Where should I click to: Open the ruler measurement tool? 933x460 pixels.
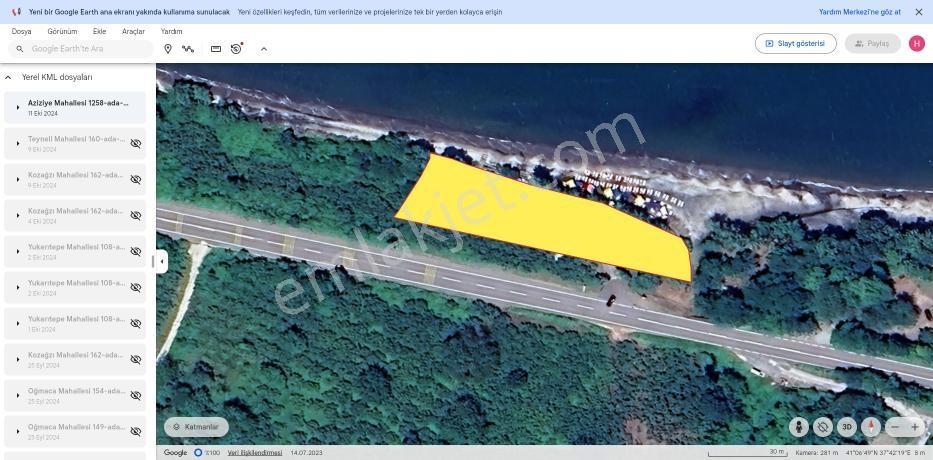tap(216, 49)
